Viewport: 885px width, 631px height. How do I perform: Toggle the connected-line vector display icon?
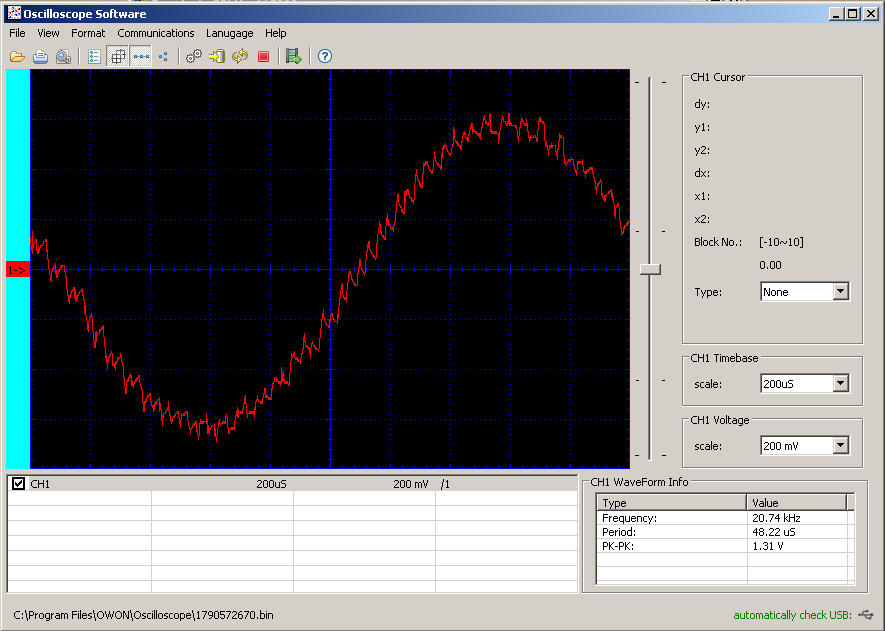pos(141,57)
